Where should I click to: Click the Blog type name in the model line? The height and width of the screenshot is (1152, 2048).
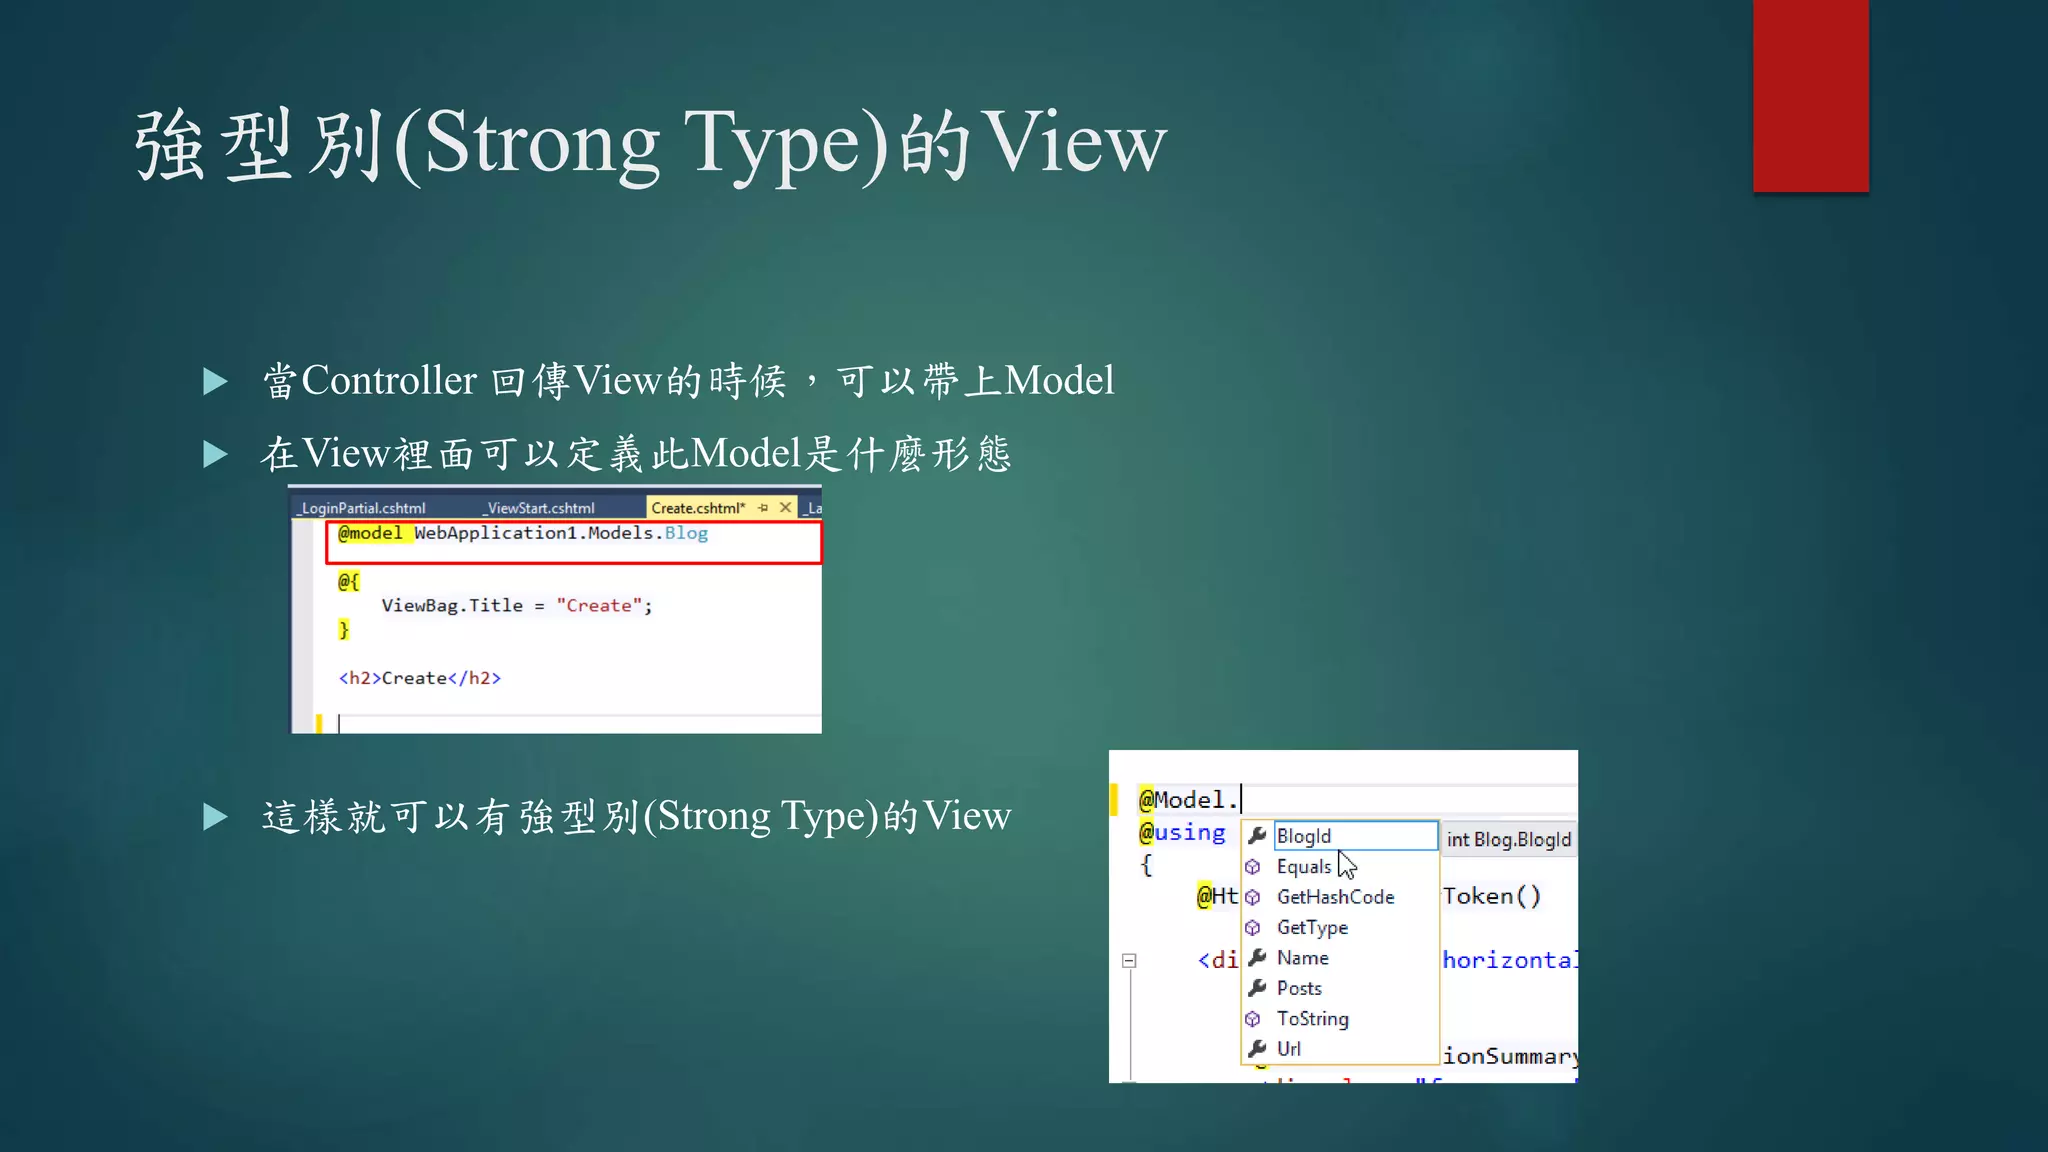(686, 533)
